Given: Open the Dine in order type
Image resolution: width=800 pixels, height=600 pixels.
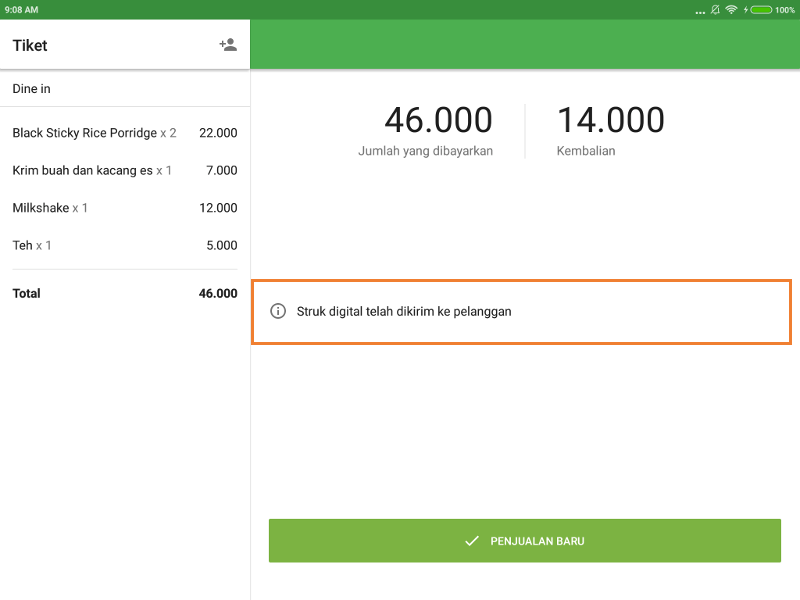Looking at the screenshot, I should tap(124, 88).
